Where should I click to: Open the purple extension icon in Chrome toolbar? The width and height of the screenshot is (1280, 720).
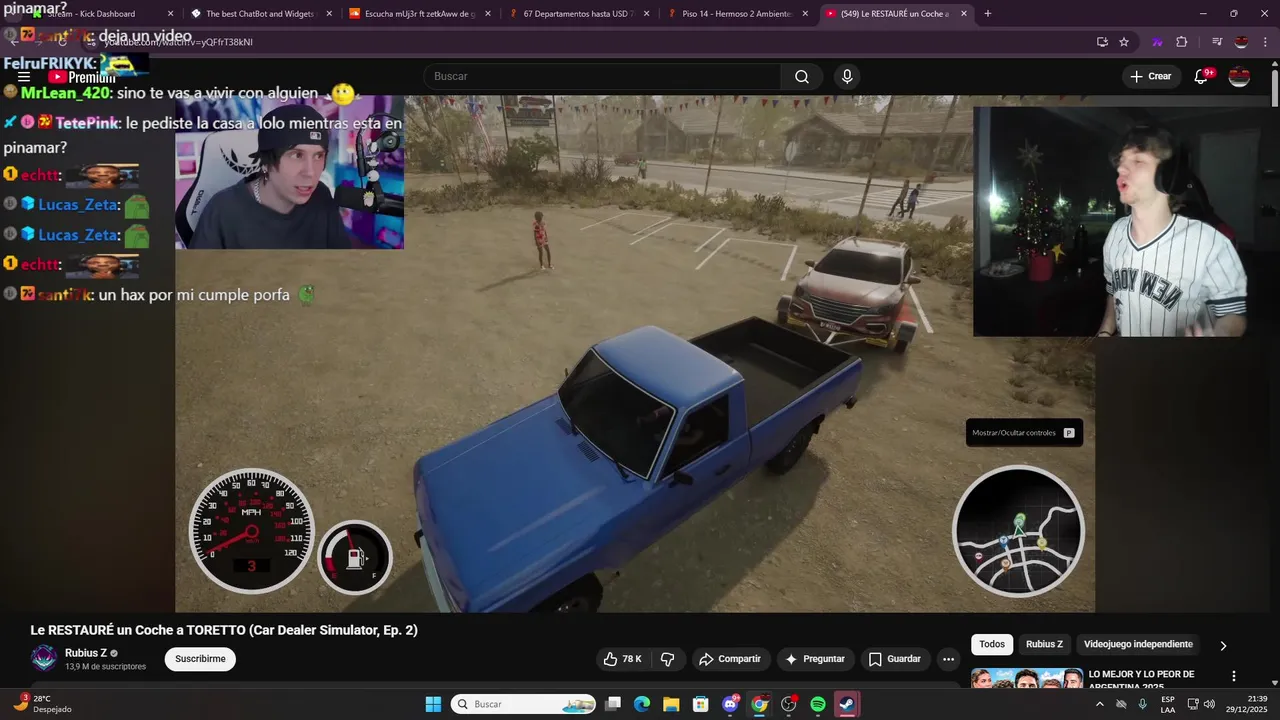coord(1158,42)
